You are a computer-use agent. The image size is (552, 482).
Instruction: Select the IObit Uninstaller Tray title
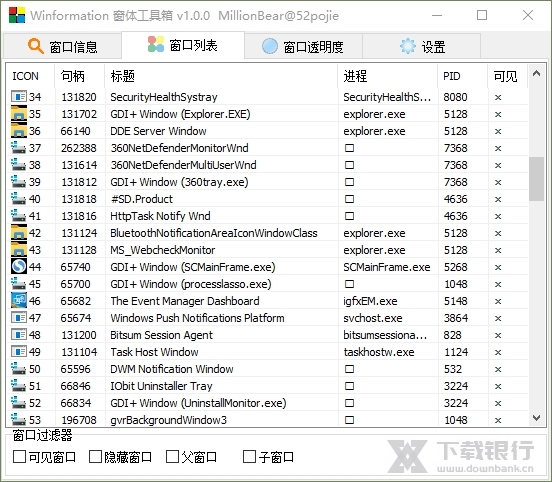[x=161, y=386]
